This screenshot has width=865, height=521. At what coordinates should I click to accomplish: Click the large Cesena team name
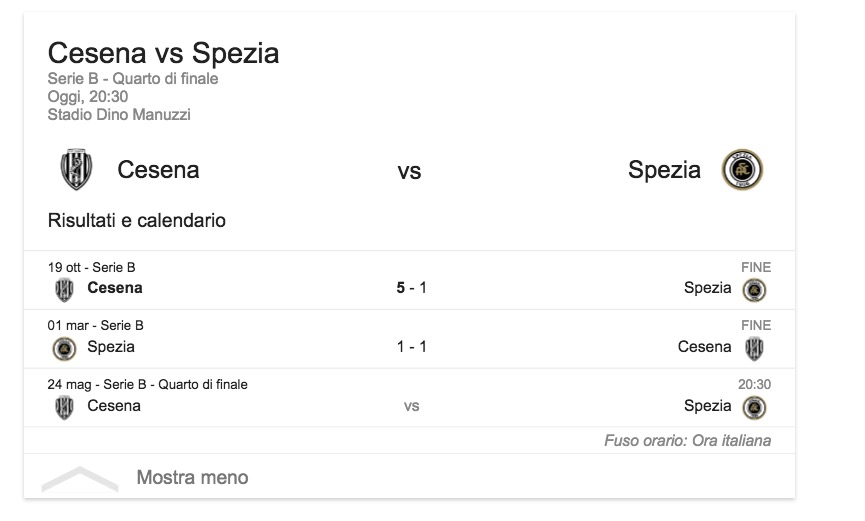pos(158,170)
